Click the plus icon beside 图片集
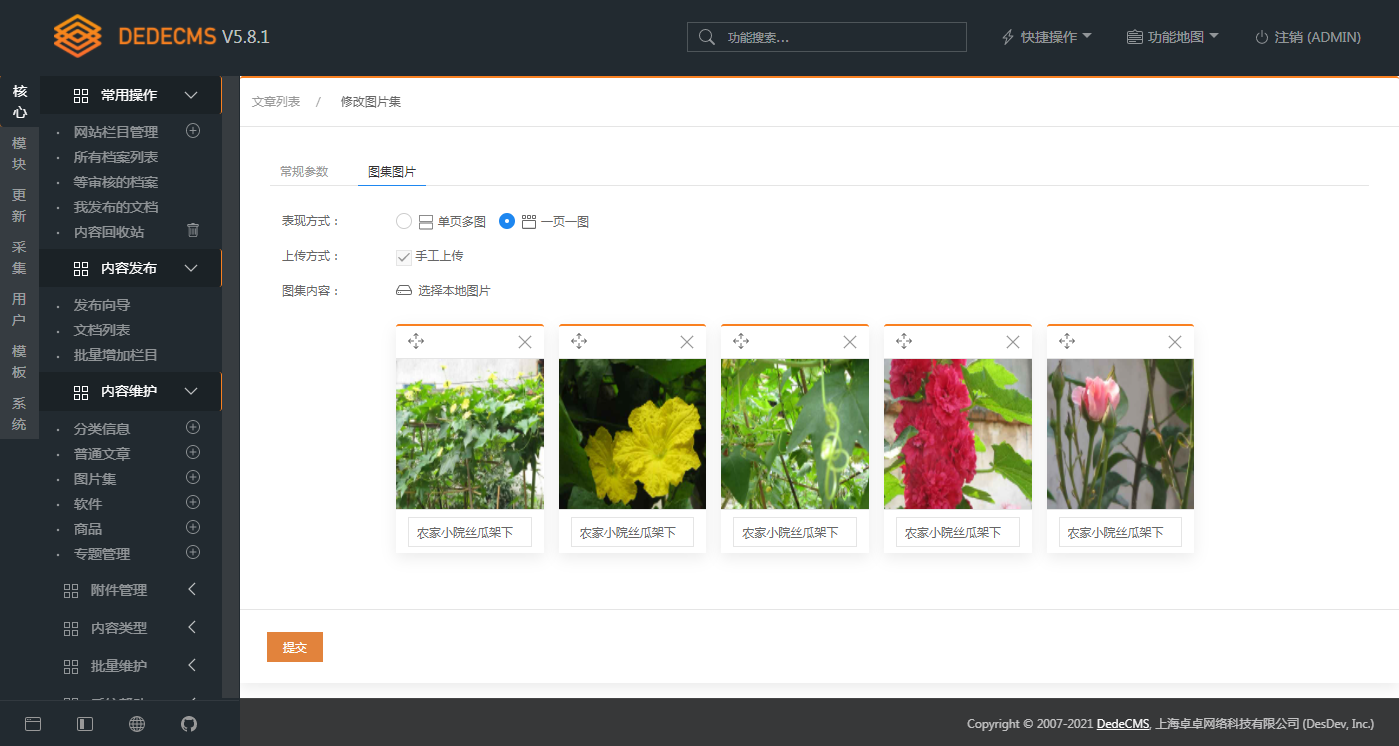The width and height of the screenshot is (1399, 746). [x=192, y=478]
